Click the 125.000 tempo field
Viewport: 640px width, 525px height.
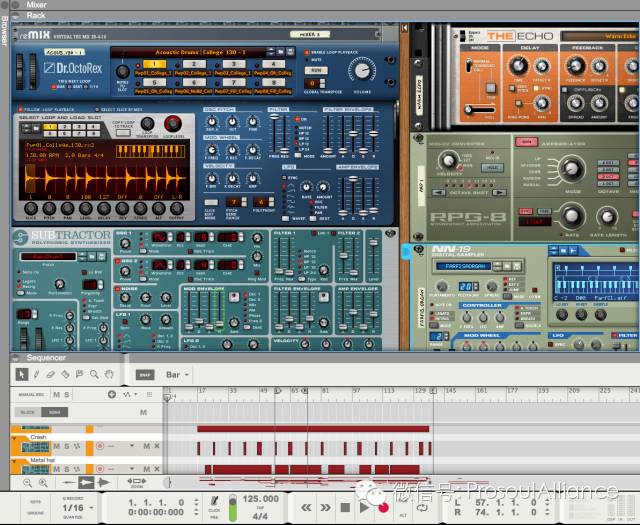(259, 498)
